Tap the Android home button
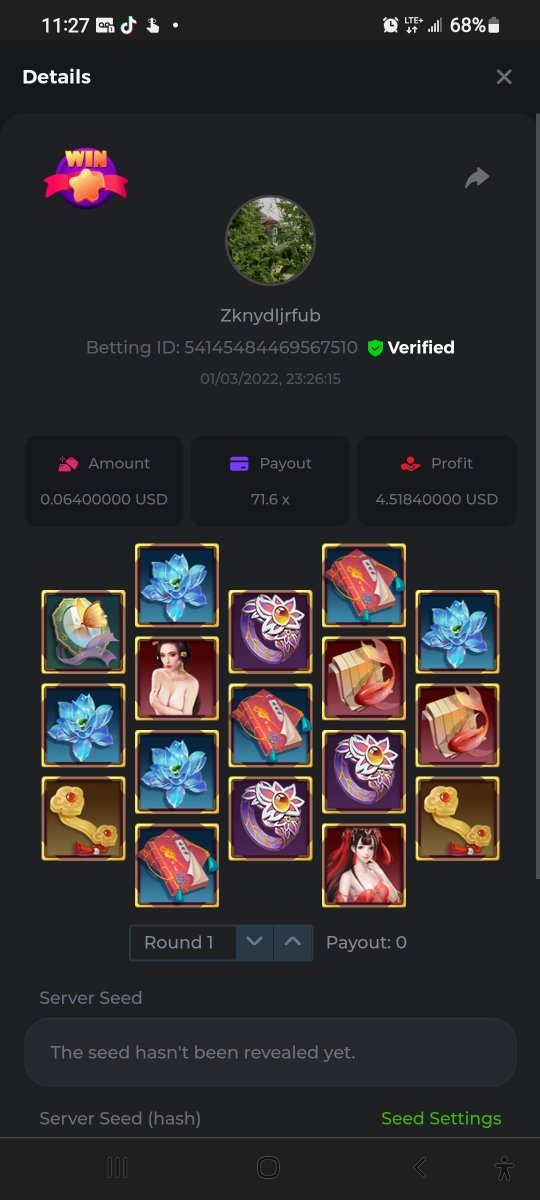The width and height of the screenshot is (540, 1200). [268, 1167]
